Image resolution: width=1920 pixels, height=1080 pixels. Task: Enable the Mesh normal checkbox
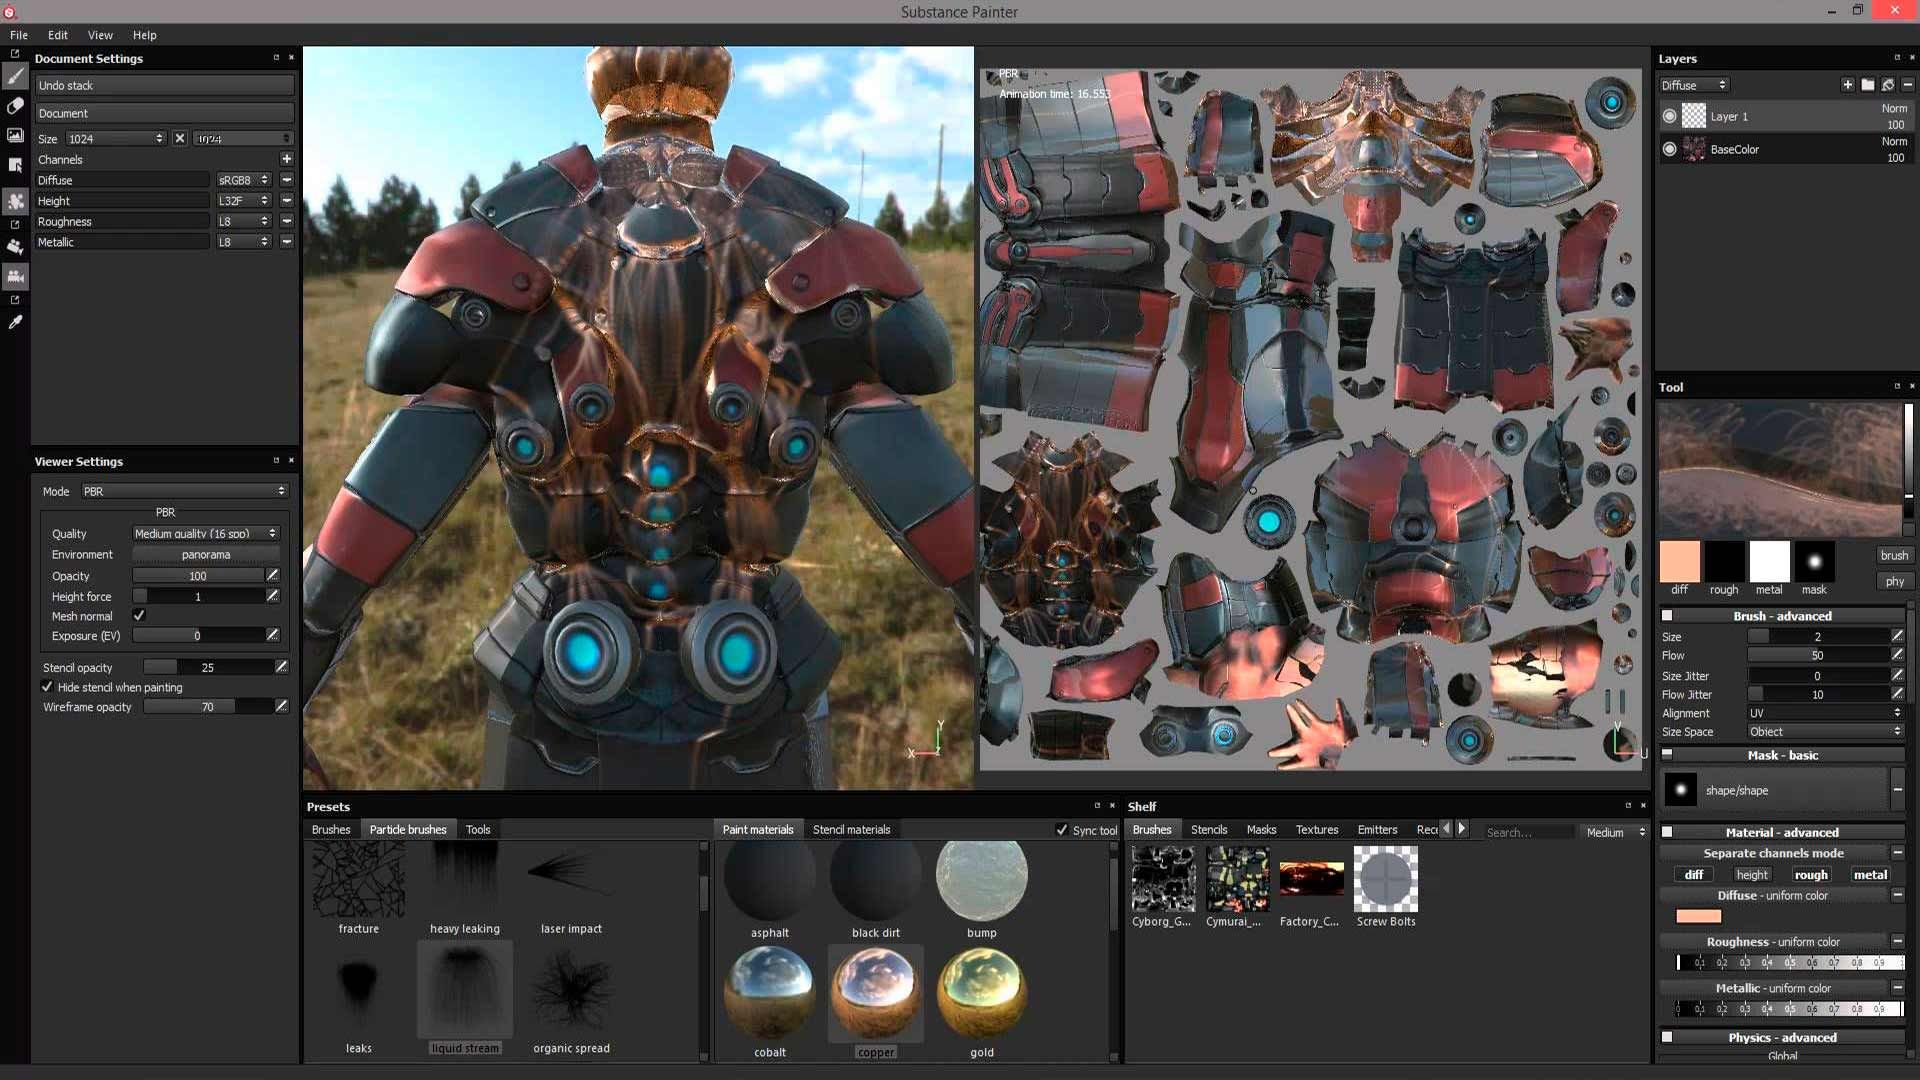click(139, 616)
